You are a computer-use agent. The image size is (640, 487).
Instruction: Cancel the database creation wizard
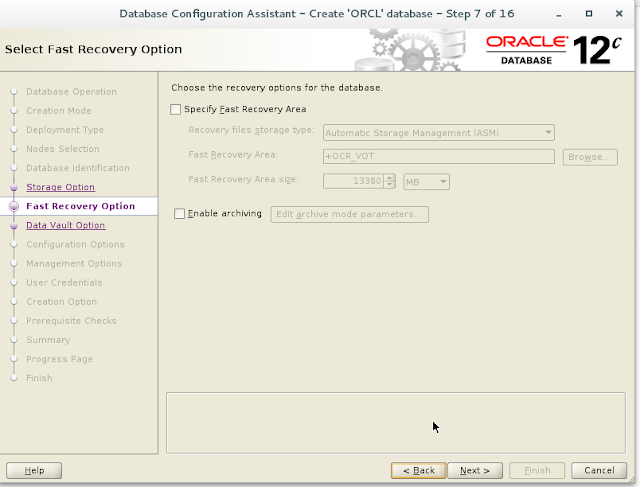[x=599, y=470]
